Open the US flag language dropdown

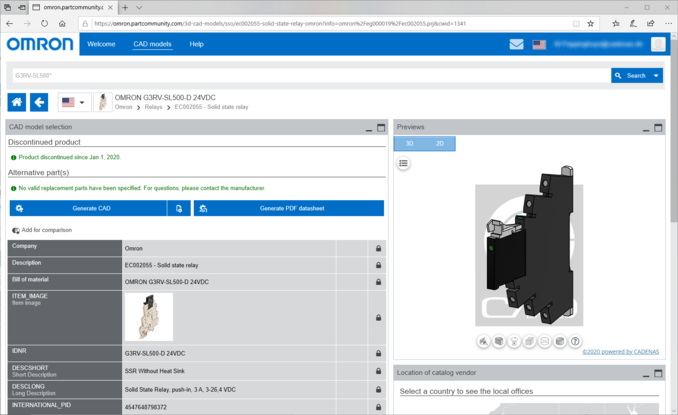tap(73, 102)
